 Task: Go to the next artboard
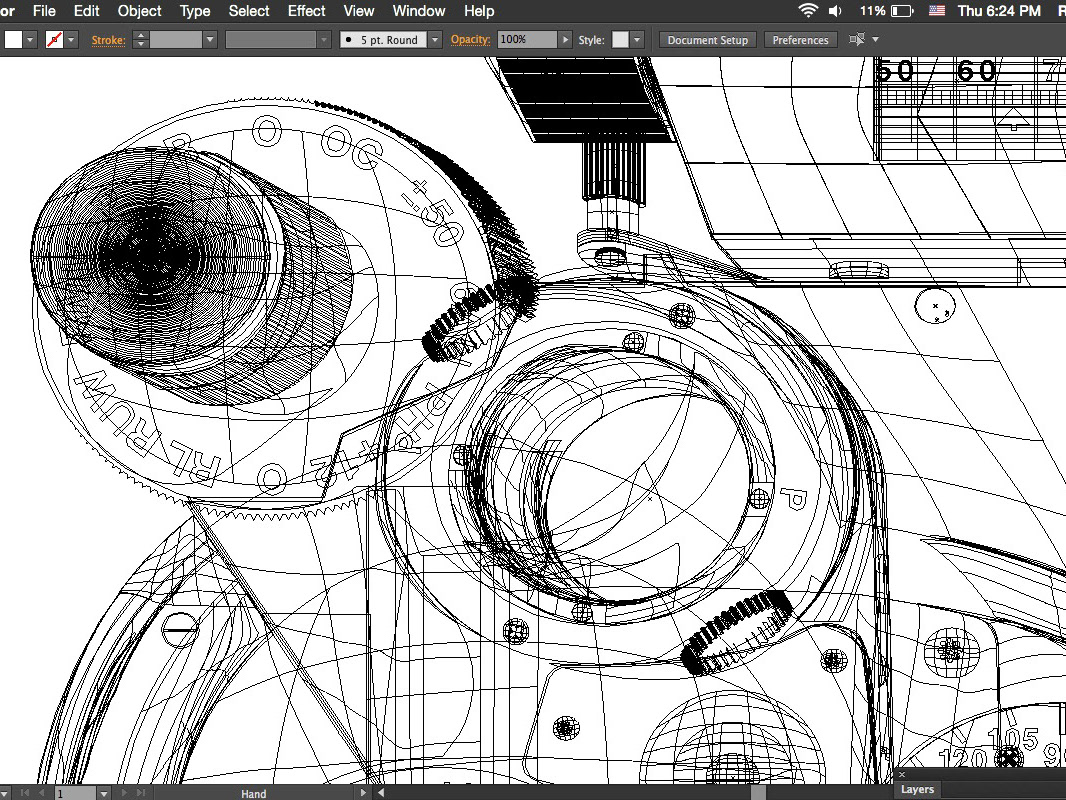124,793
